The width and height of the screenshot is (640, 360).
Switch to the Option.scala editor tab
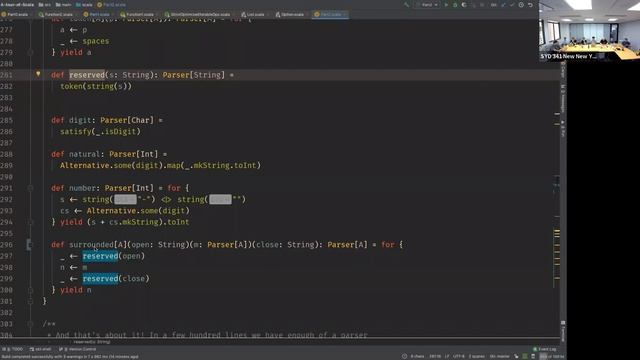click(290, 14)
